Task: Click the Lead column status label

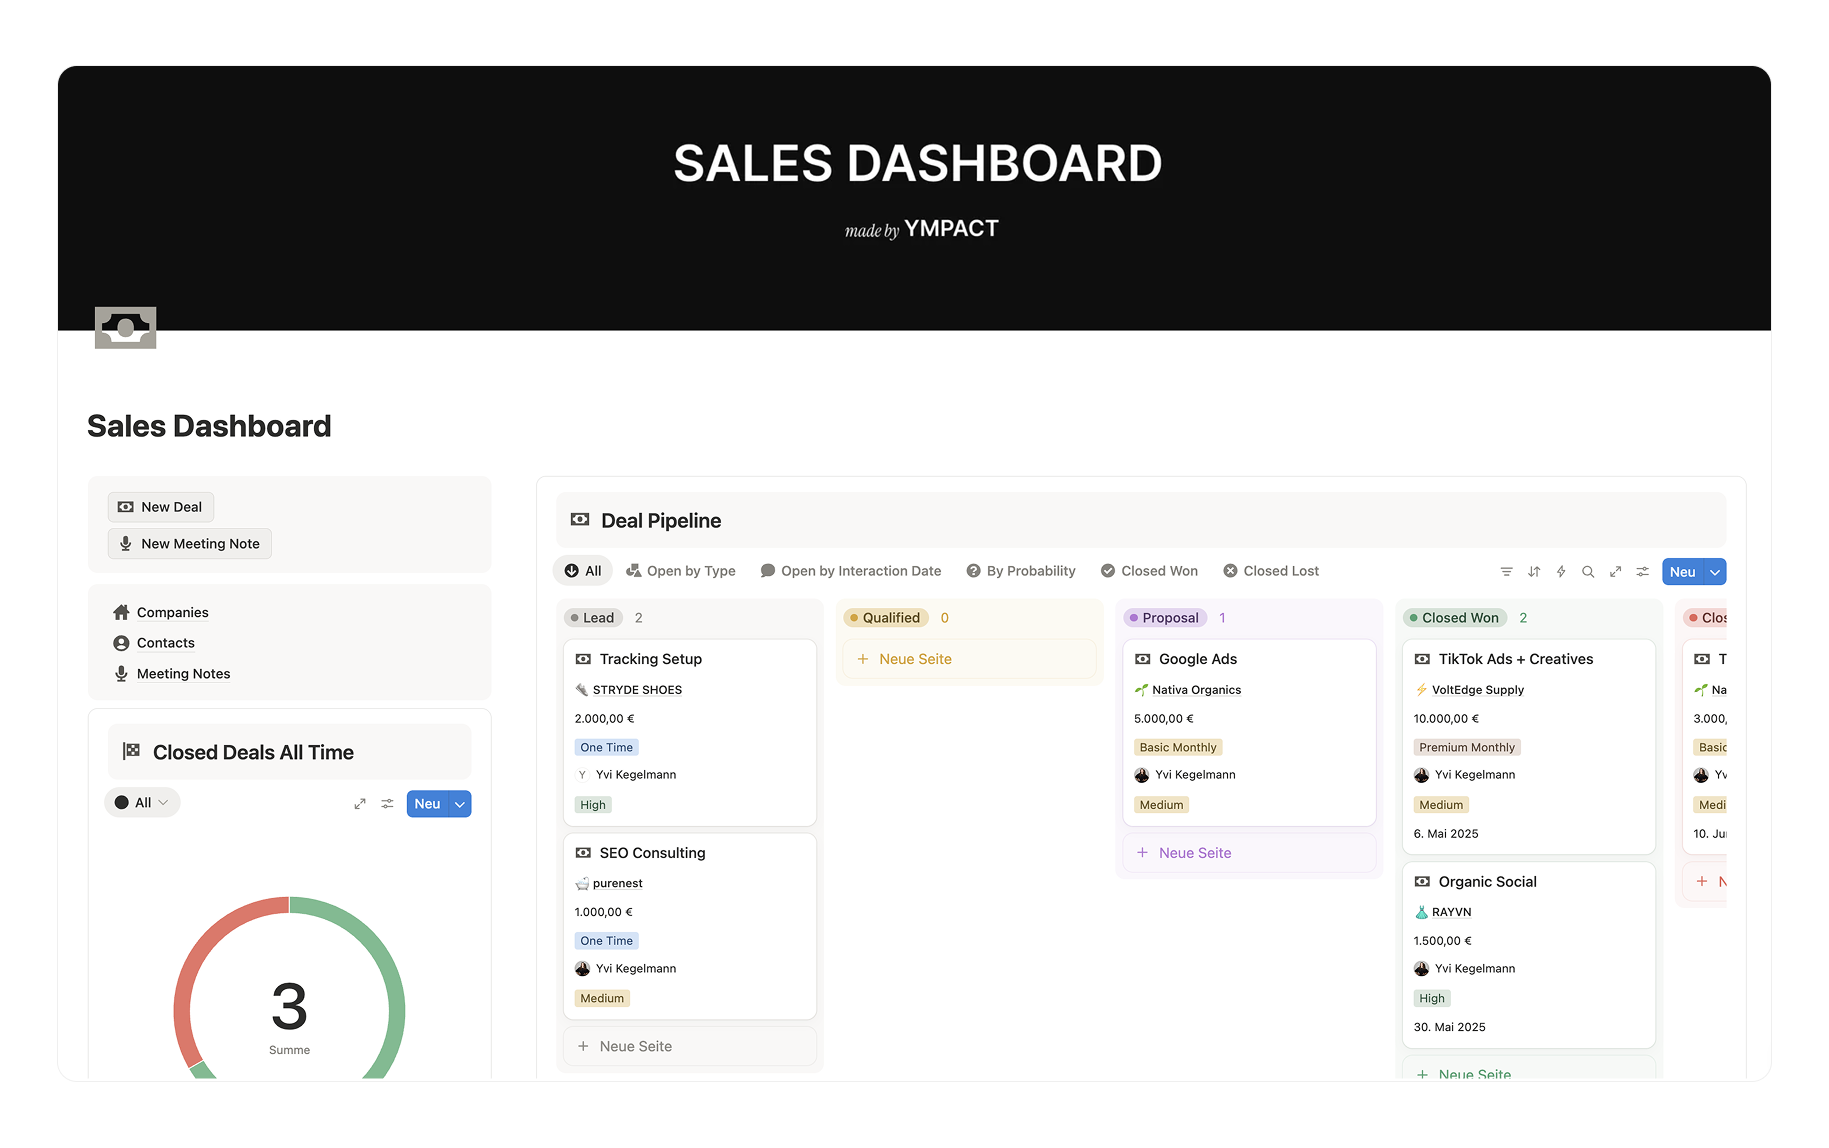Action: [594, 618]
